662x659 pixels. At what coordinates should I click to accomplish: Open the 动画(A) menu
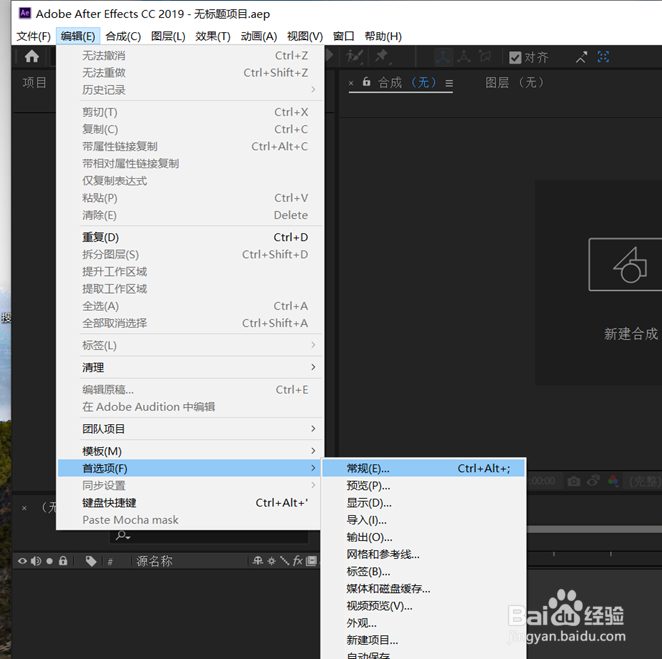tap(259, 36)
